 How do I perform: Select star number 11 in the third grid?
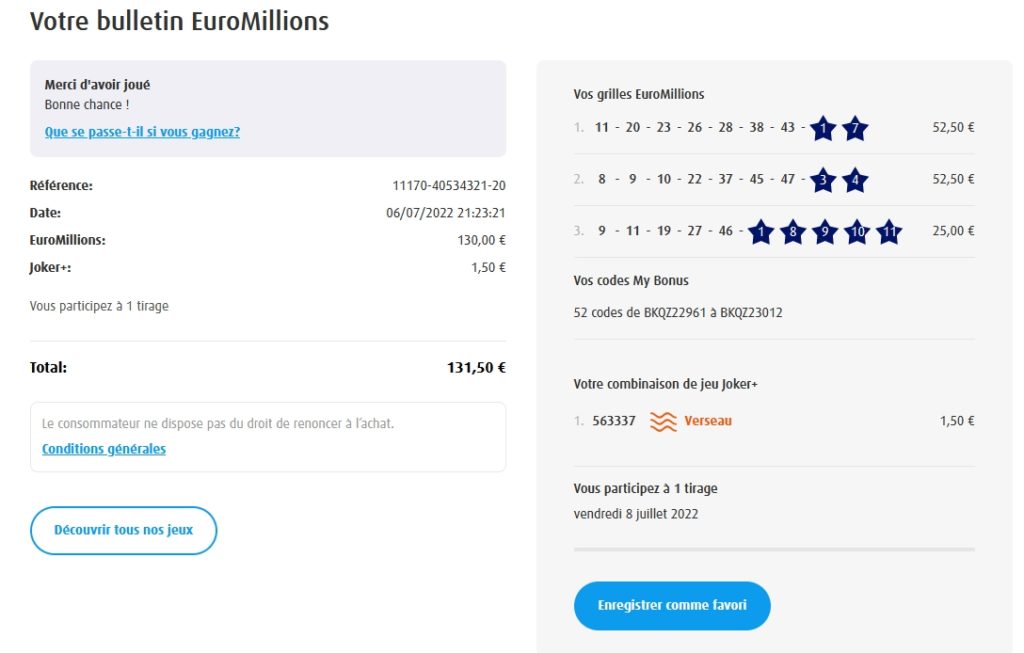(889, 232)
